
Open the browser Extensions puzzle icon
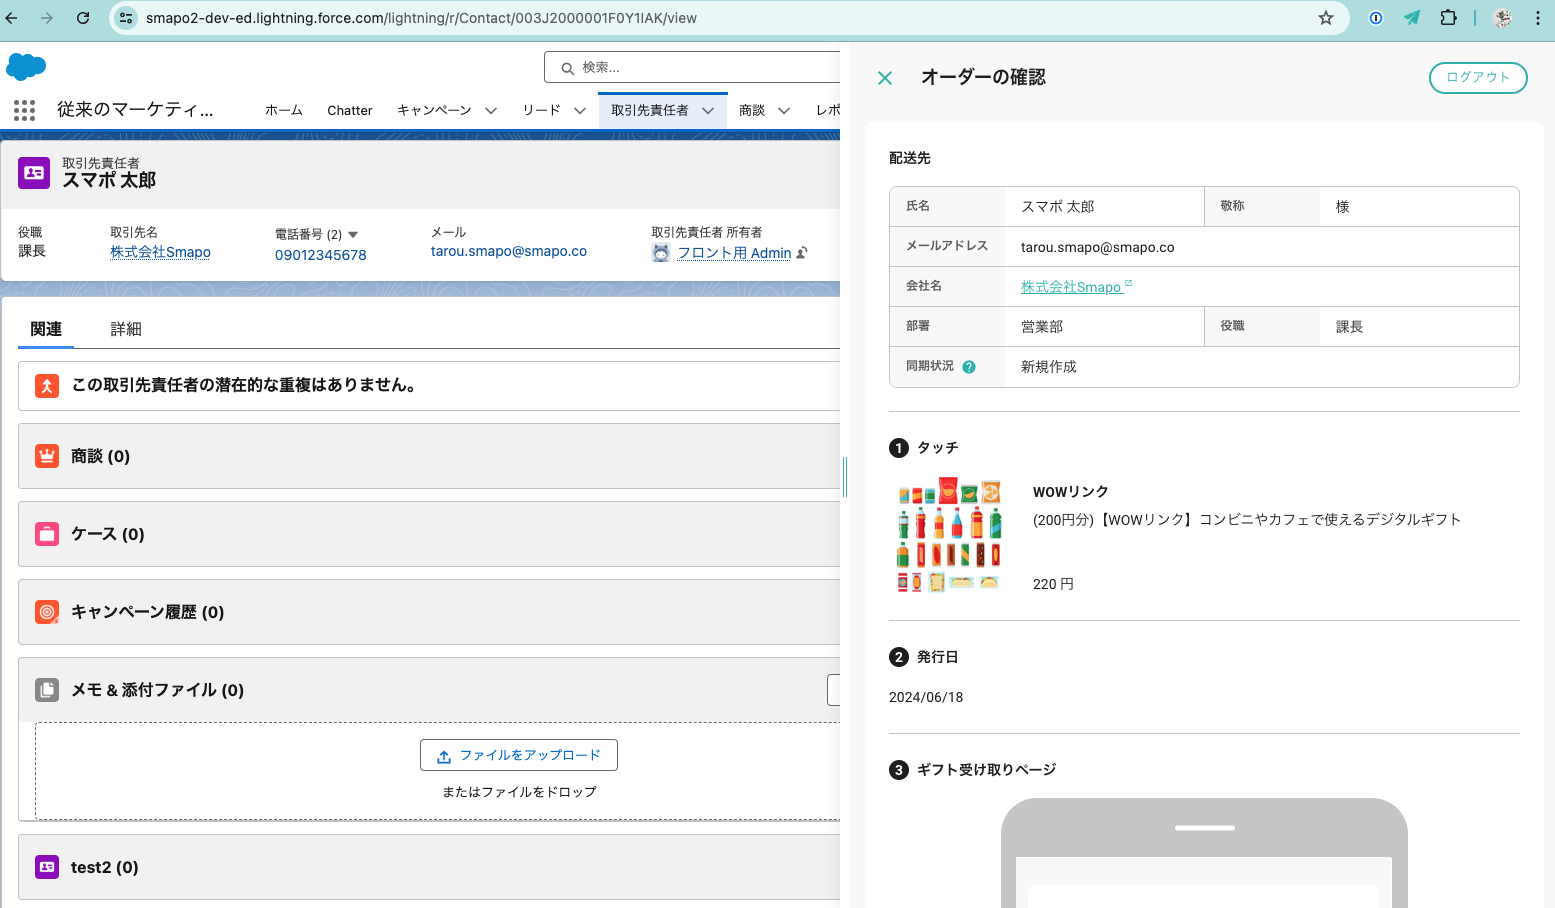(x=1448, y=18)
